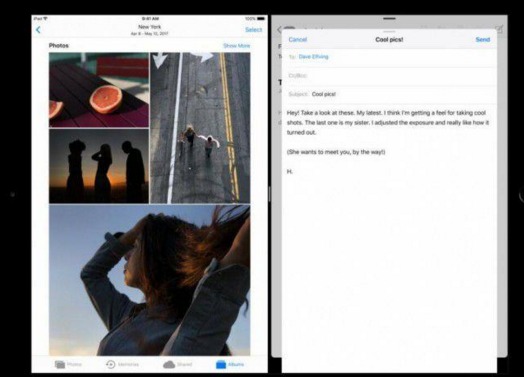The image size is (524, 377).
Task: Cancel the Cool pics! email draft
Action: [297, 39]
